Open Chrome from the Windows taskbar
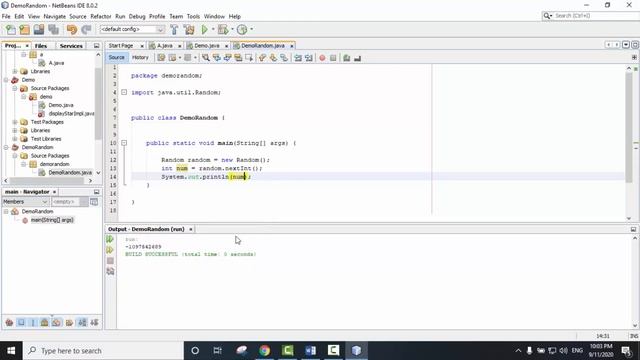The width and height of the screenshot is (640, 360). tap(264, 351)
